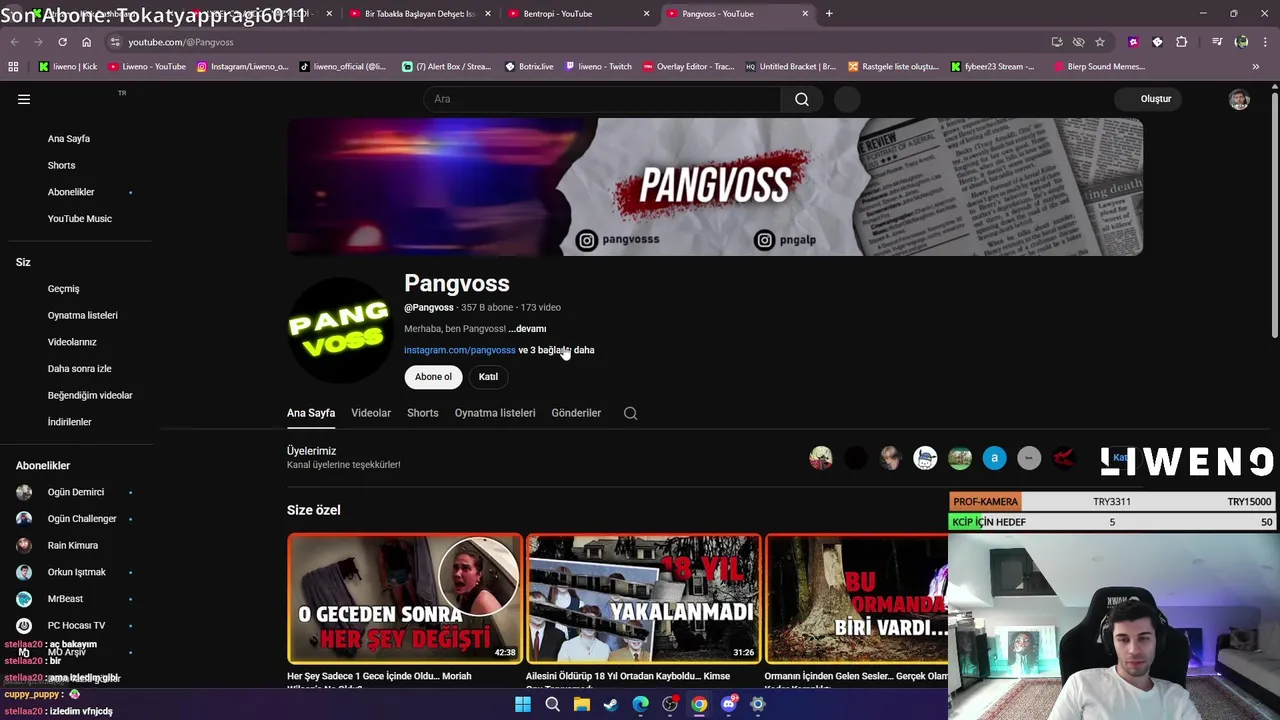Select the Ana Sayfa channel tab
This screenshot has width=1280, height=720.
coord(311,413)
